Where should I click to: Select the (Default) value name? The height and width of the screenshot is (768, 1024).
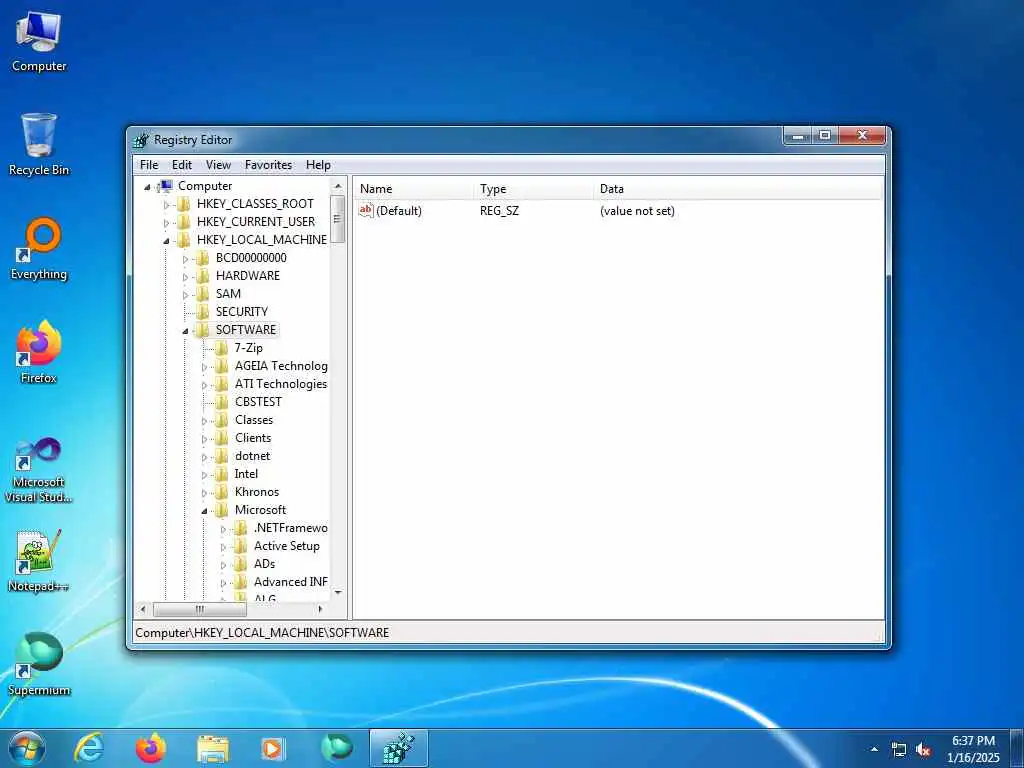click(399, 211)
